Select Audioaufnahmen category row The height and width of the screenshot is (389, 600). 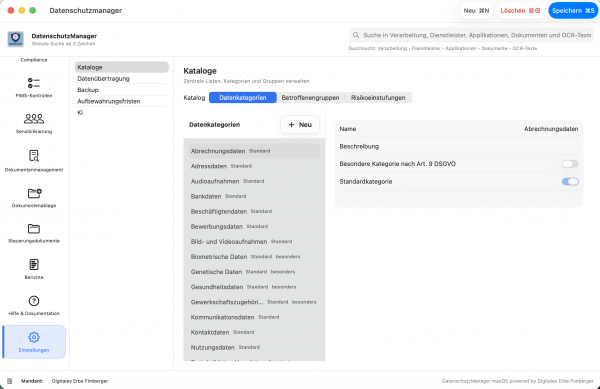[x=254, y=181]
